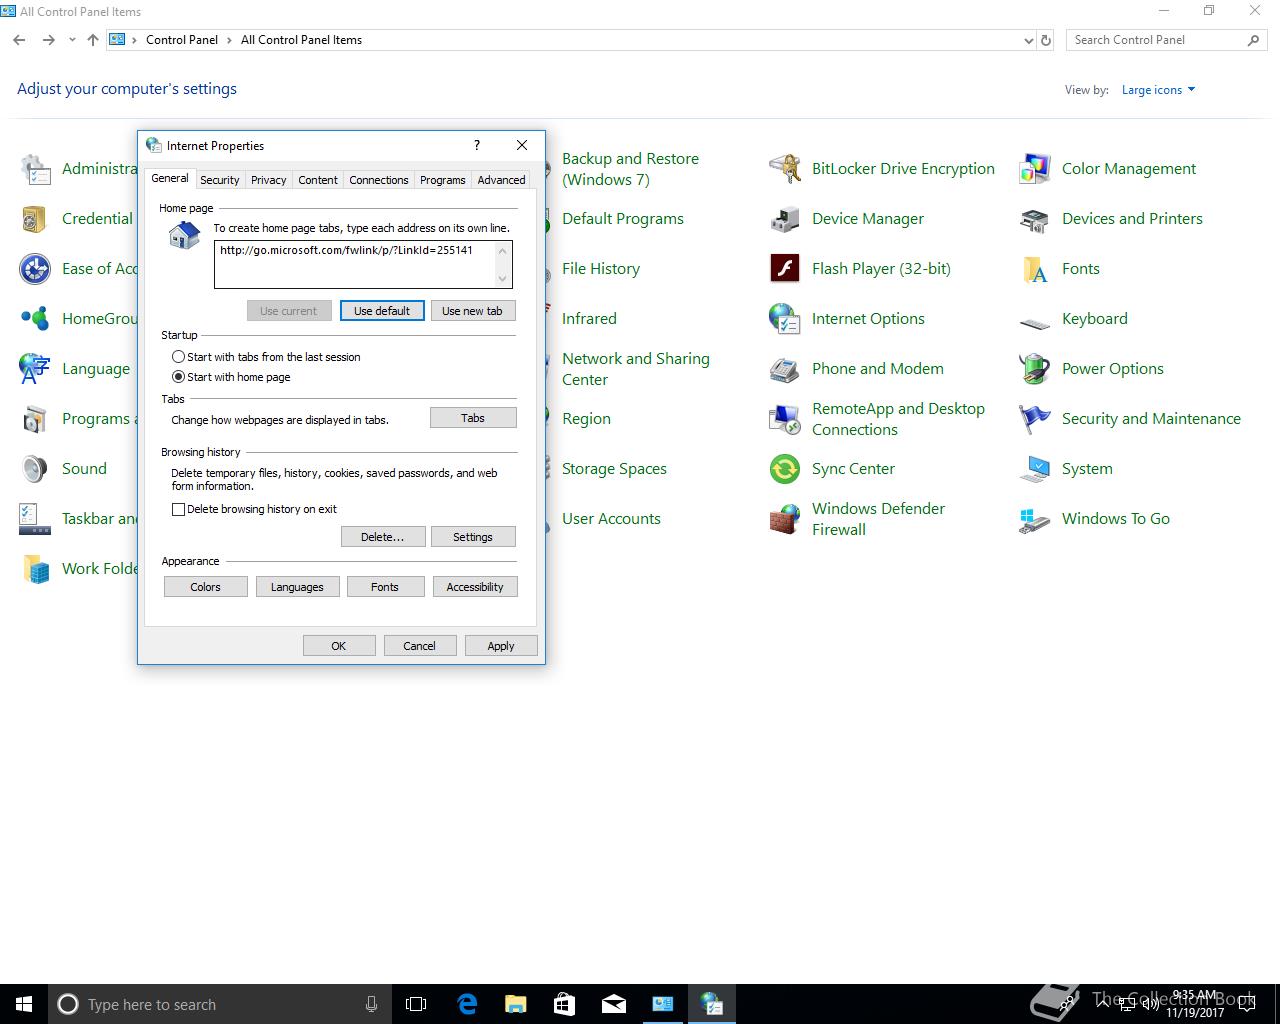The image size is (1280, 1024).
Task: Expand the breadcrumb chevron after Control Panel
Action: 229,40
